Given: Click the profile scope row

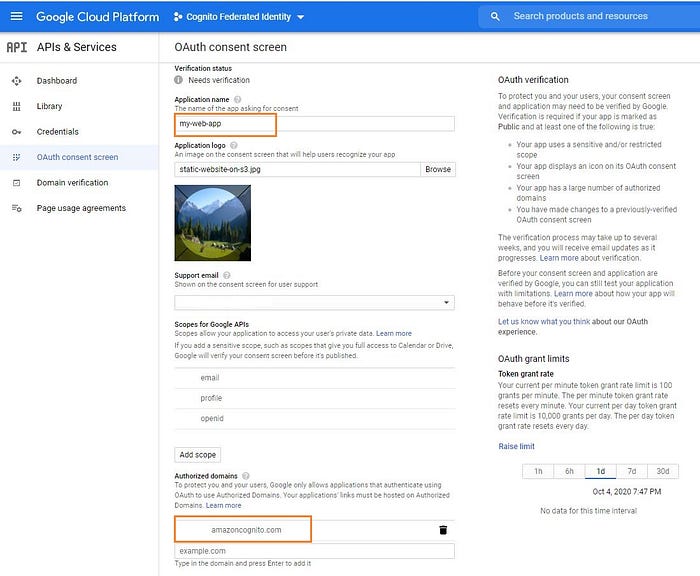Looking at the screenshot, I should point(315,398).
